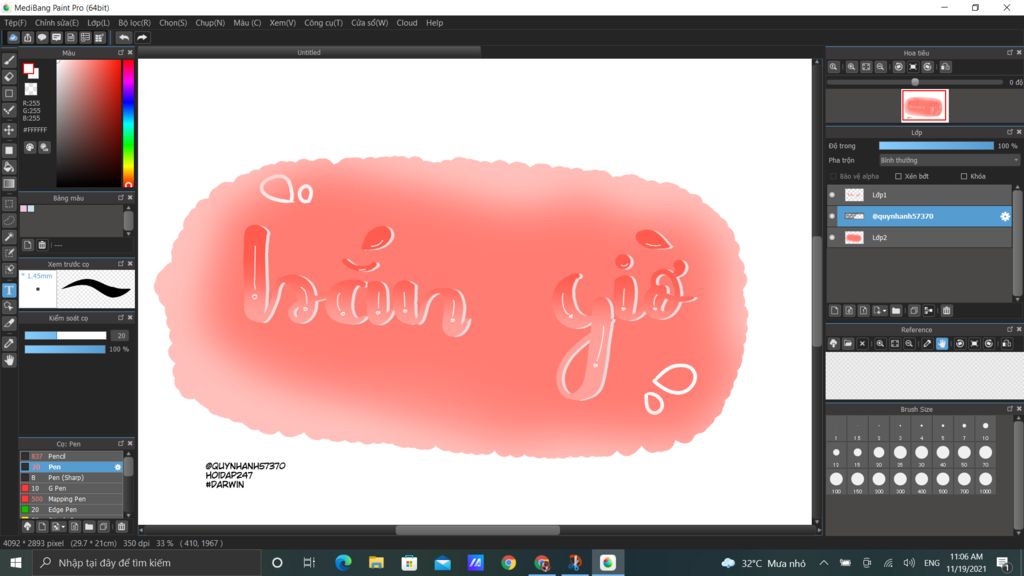Delete layer using the layer panel trash icon

(x=946, y=311)
